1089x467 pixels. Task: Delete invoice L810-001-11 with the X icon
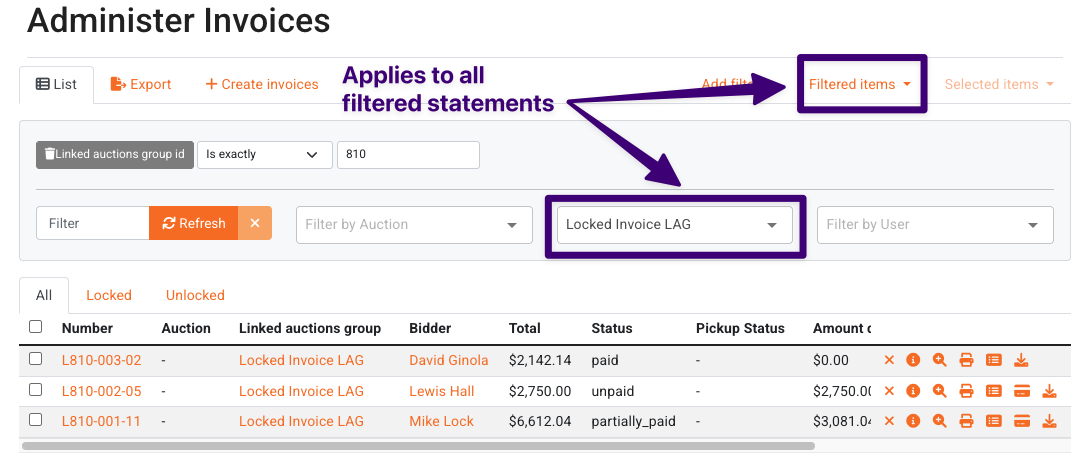(x=888, y=421)
